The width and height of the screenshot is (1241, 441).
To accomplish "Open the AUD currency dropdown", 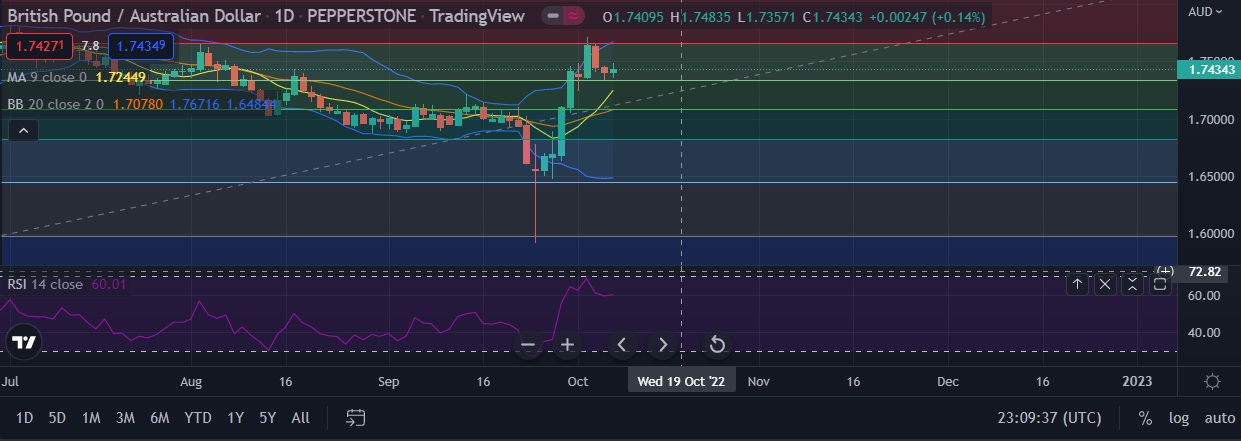I will tap(1204, 11).
